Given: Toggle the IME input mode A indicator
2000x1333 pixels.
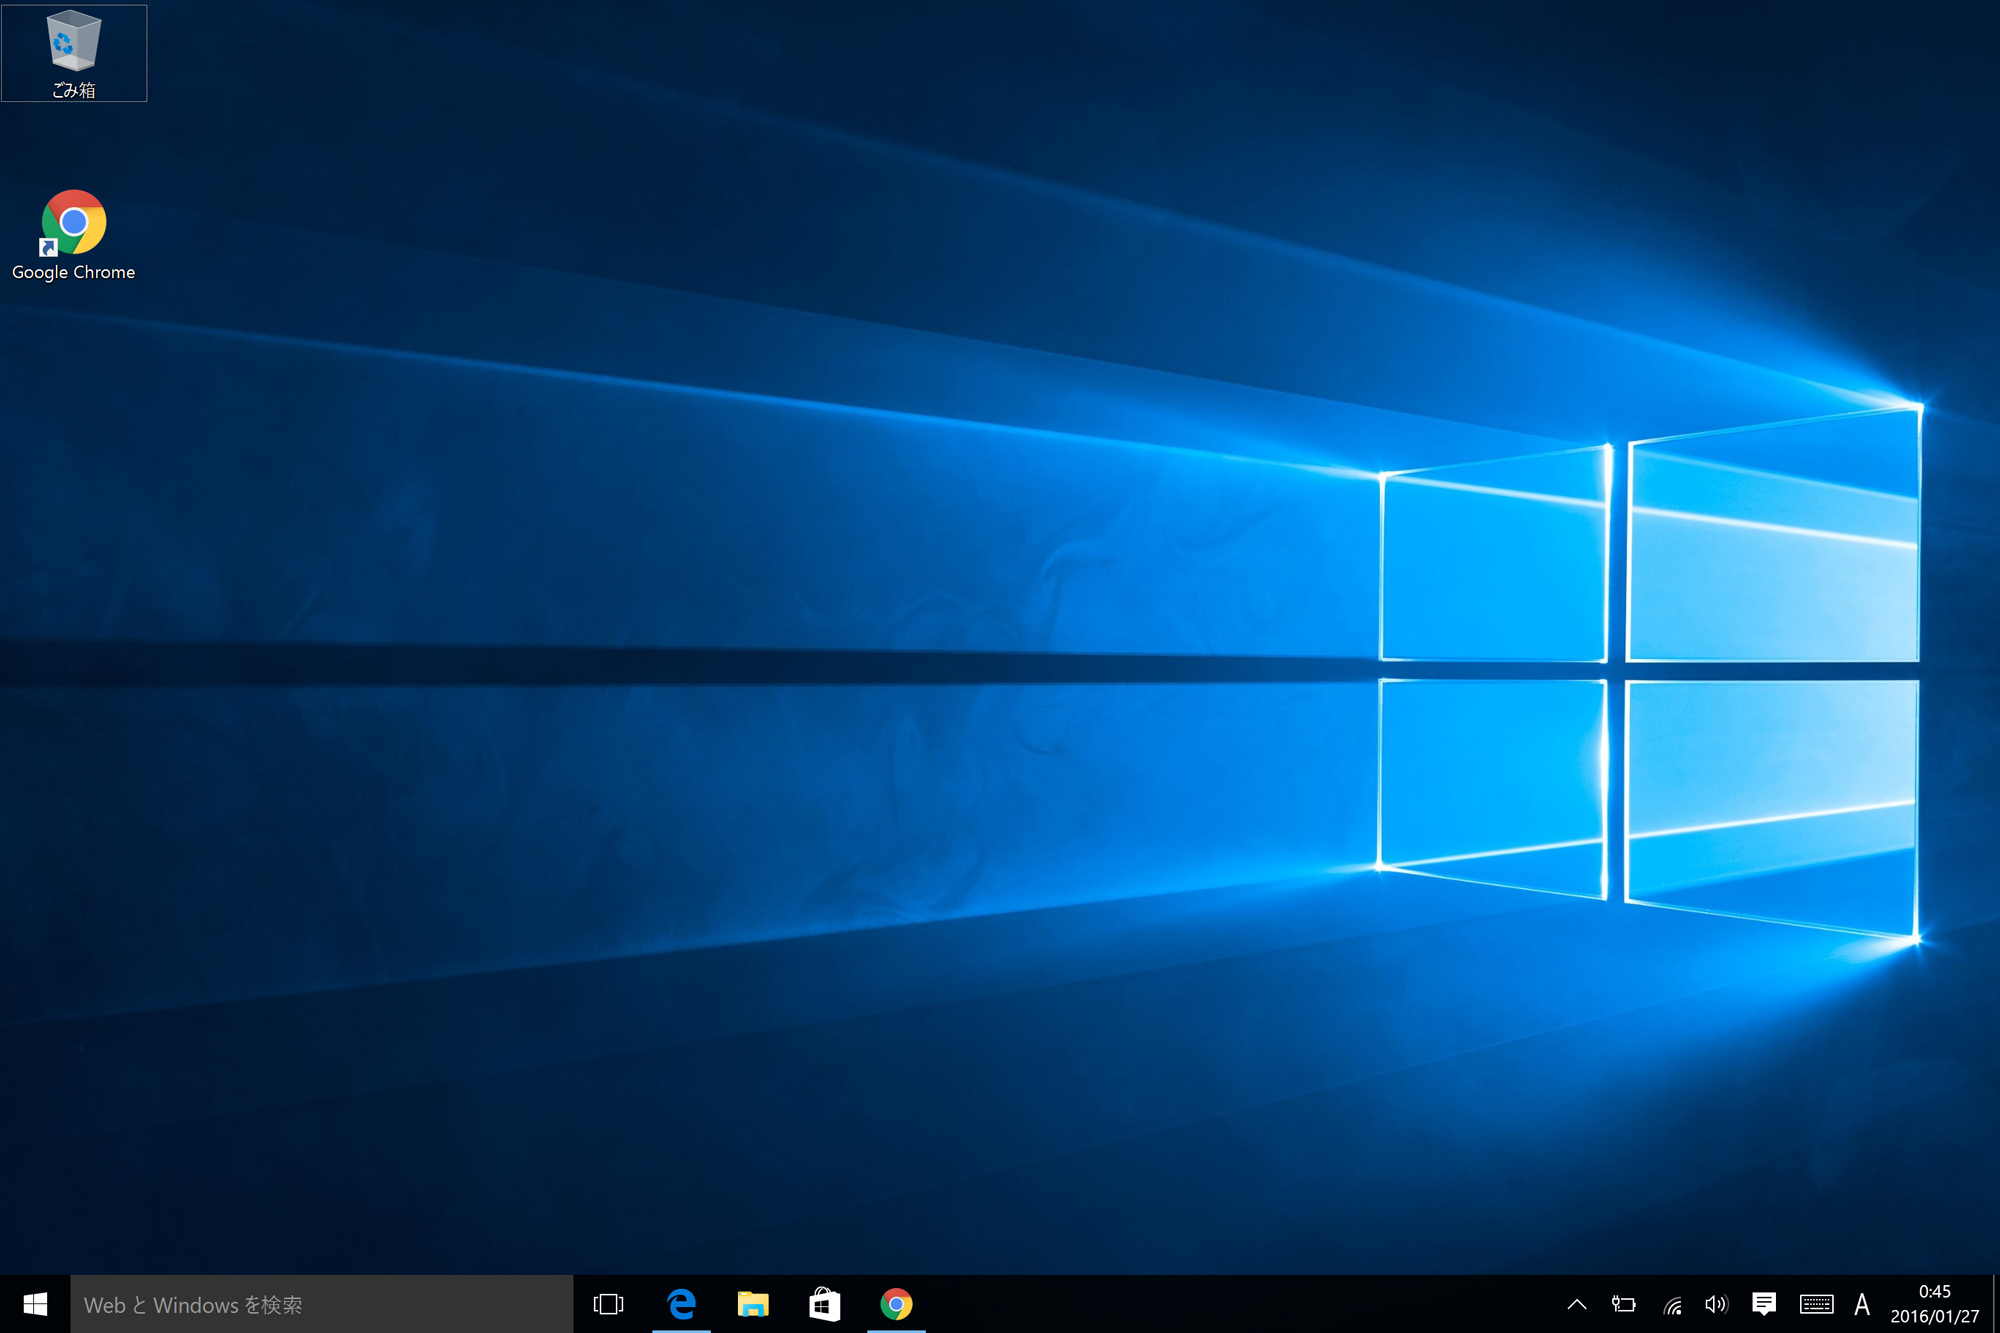Looking at the screenshot, I should pyautogui.click(x=1861, y=1304).
